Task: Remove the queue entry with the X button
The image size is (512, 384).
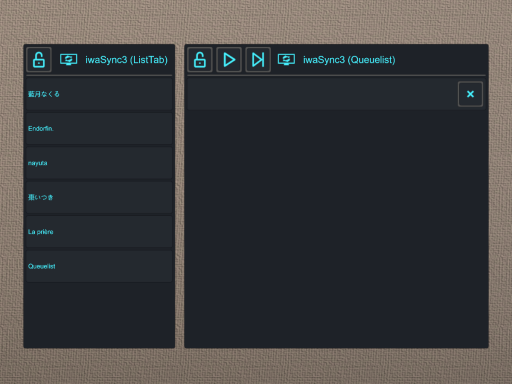Action: (x=470, y=94)
